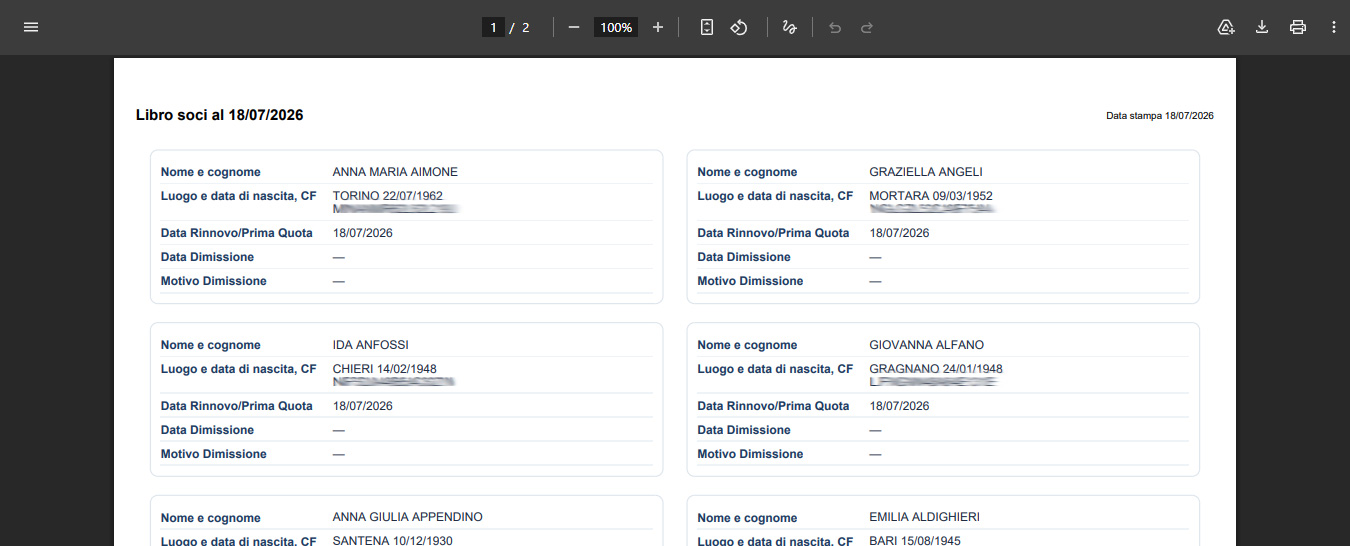Click the title 'Libro soci al 18/07/2026'
Image resolution: width=1350 pixels, height=546 pixels.
tap(220, 115)
